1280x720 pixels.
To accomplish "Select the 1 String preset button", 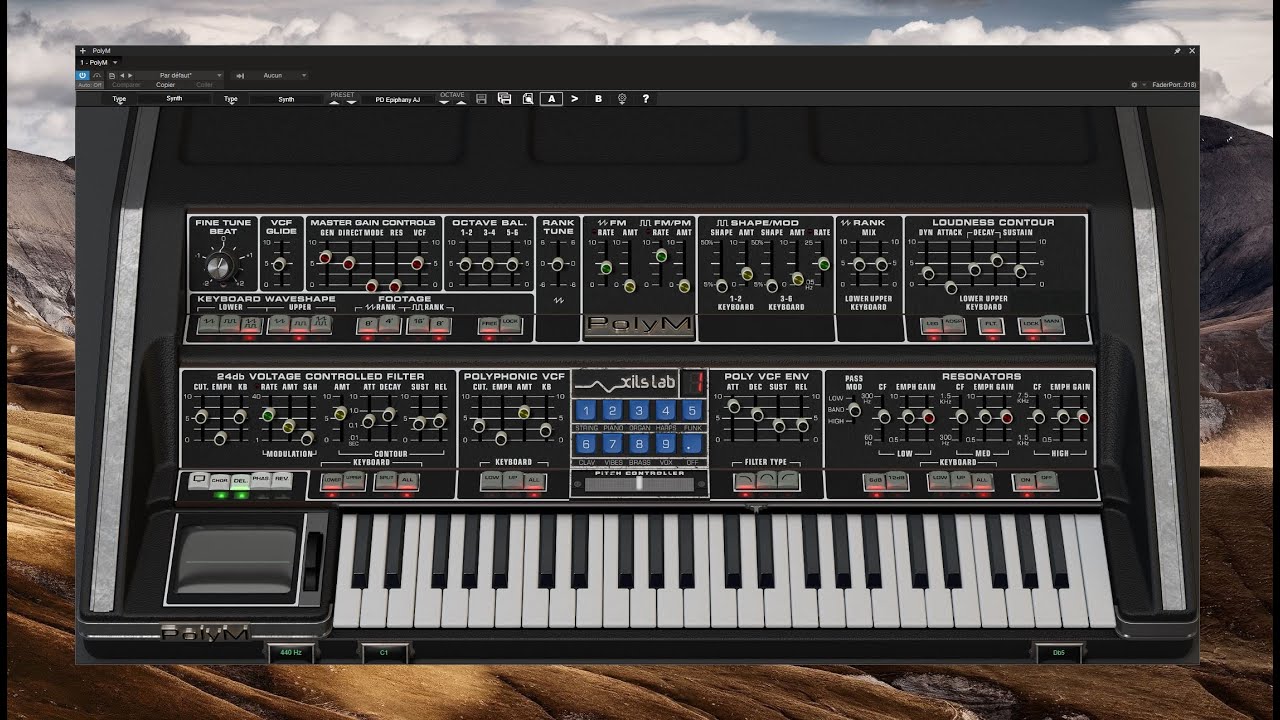I will coord(586,411).
